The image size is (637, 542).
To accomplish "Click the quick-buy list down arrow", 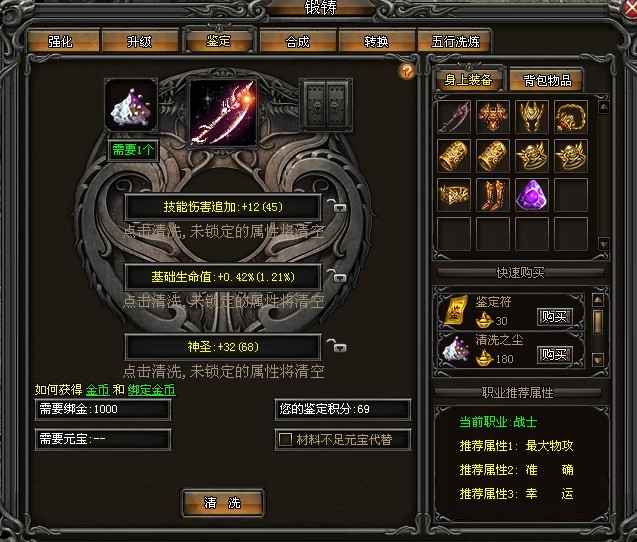I will coord(598,360).
